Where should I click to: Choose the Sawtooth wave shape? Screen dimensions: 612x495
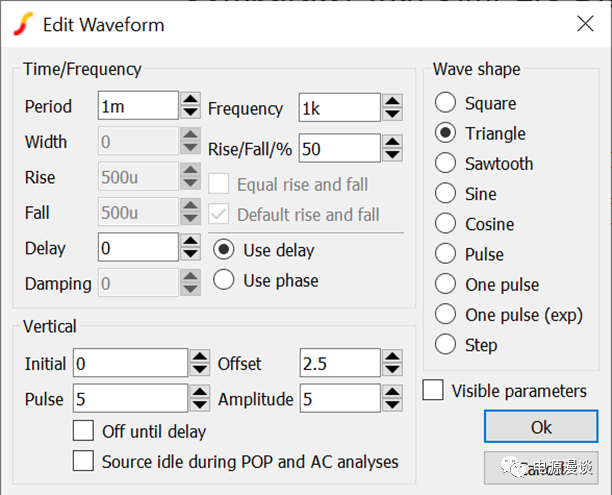(x=446, y=163)
